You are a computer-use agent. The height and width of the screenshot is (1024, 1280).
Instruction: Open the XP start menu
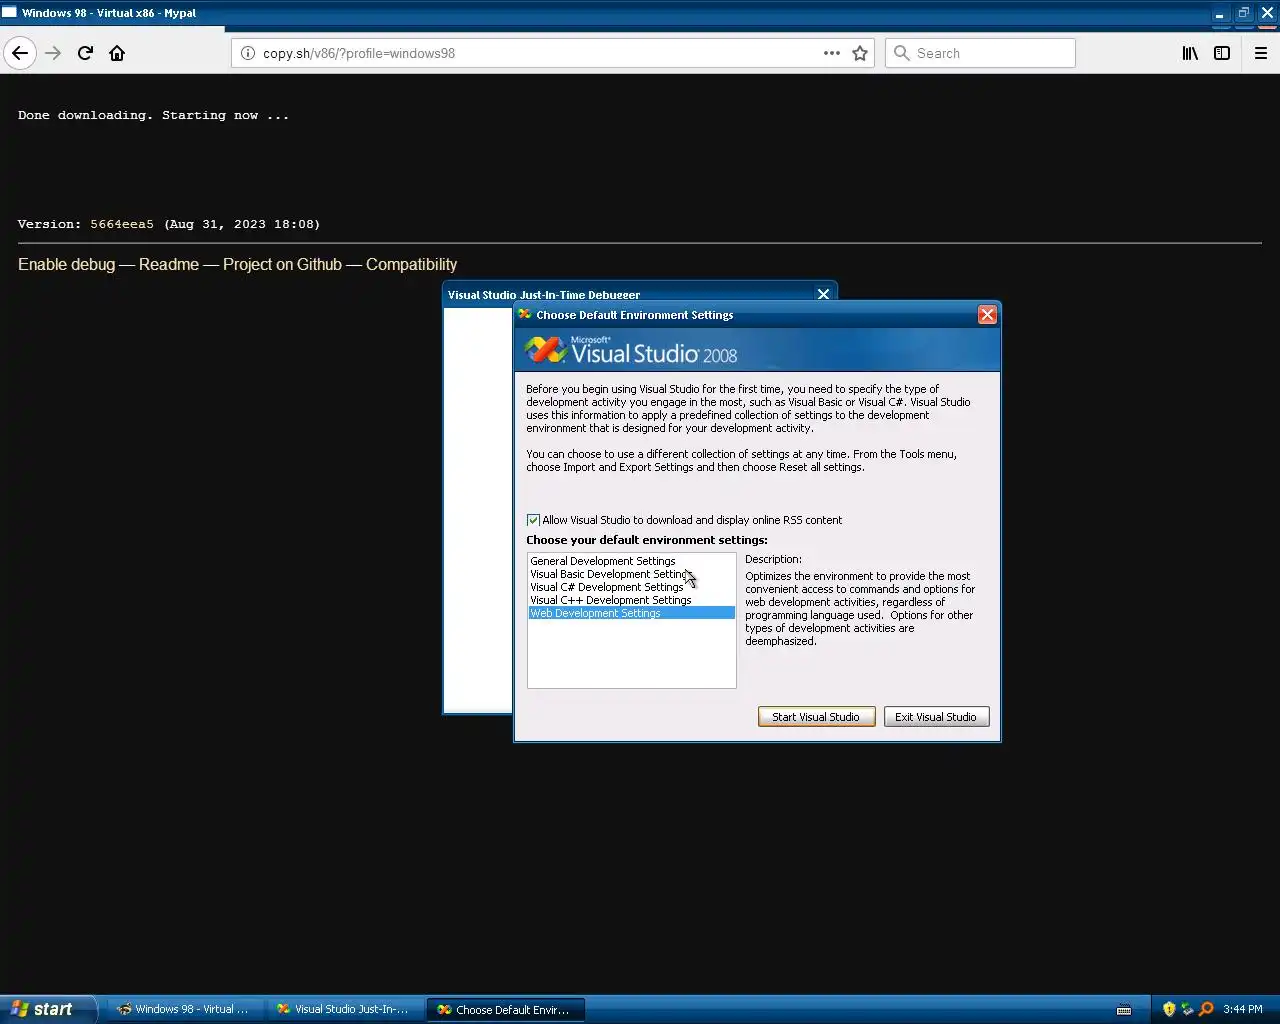pos(48,1009)
